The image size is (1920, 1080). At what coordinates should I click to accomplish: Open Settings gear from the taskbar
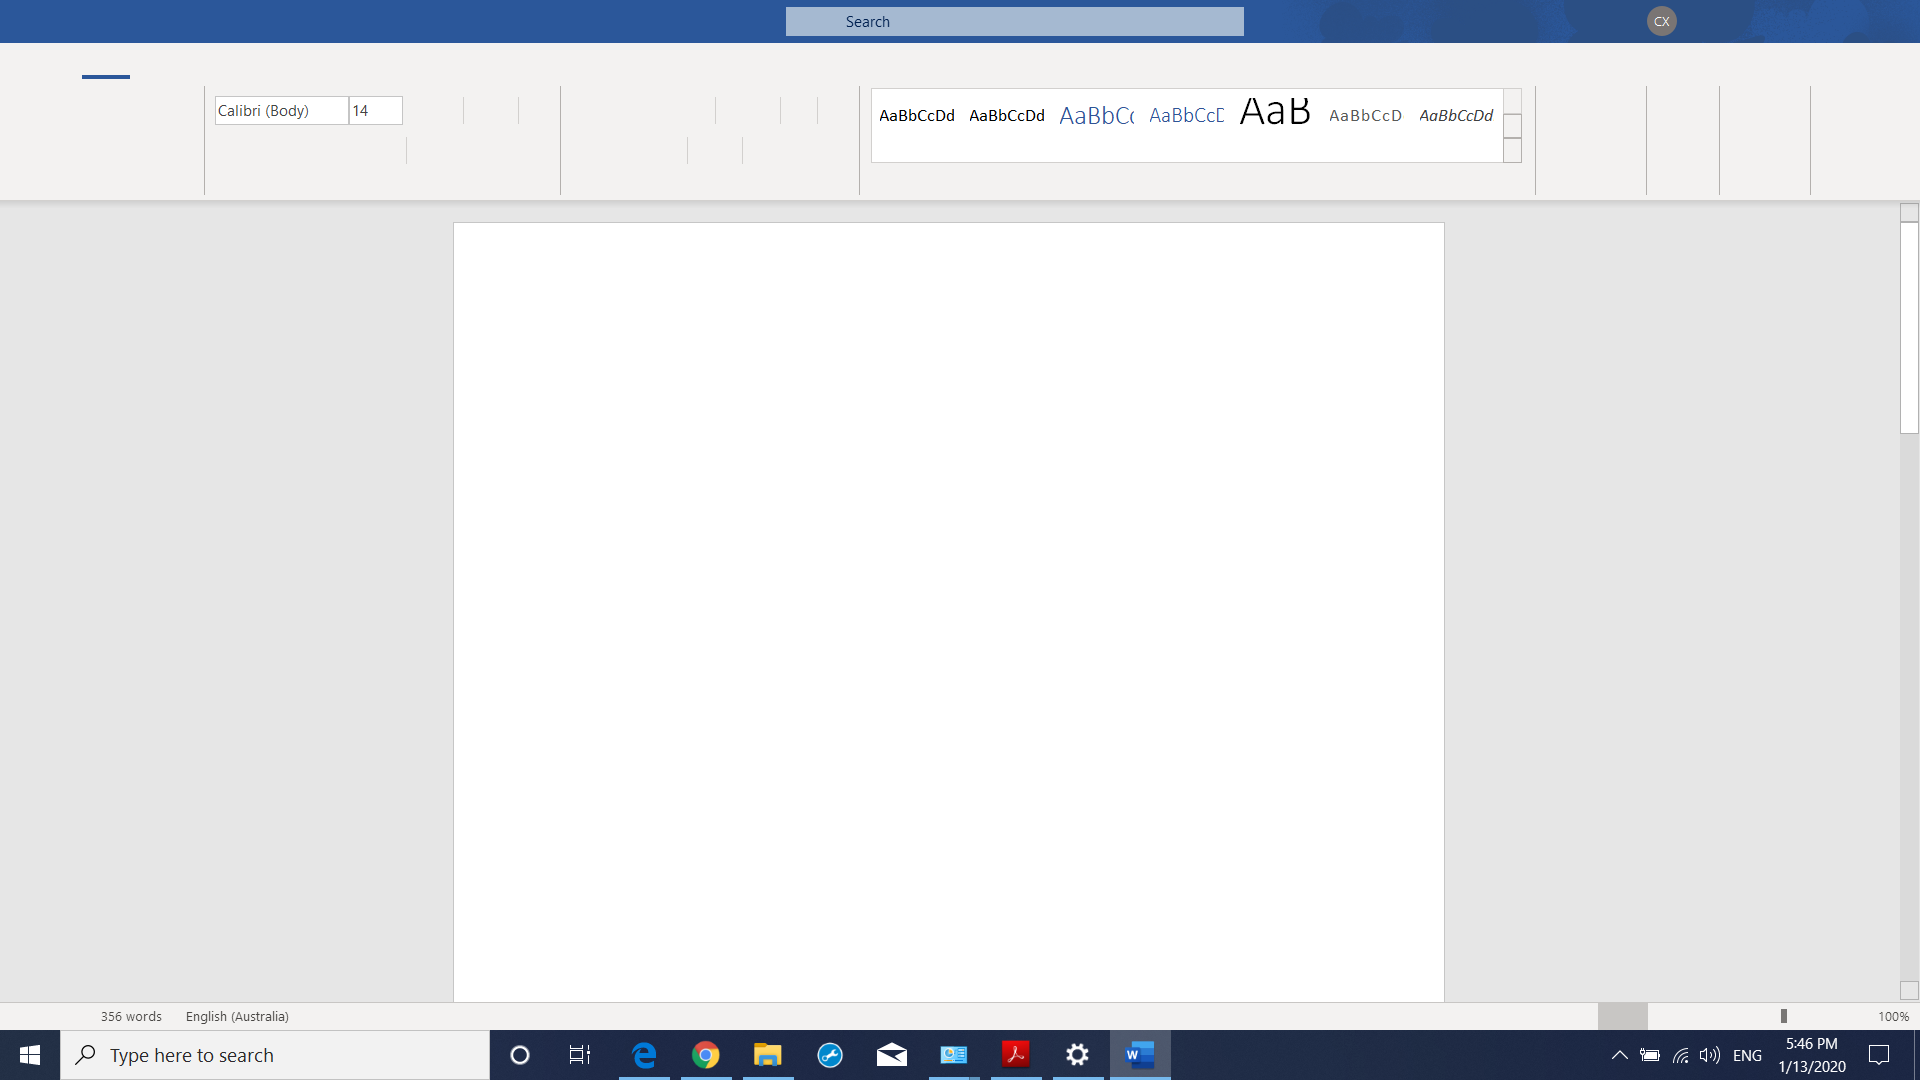tap(1078, 1055)
